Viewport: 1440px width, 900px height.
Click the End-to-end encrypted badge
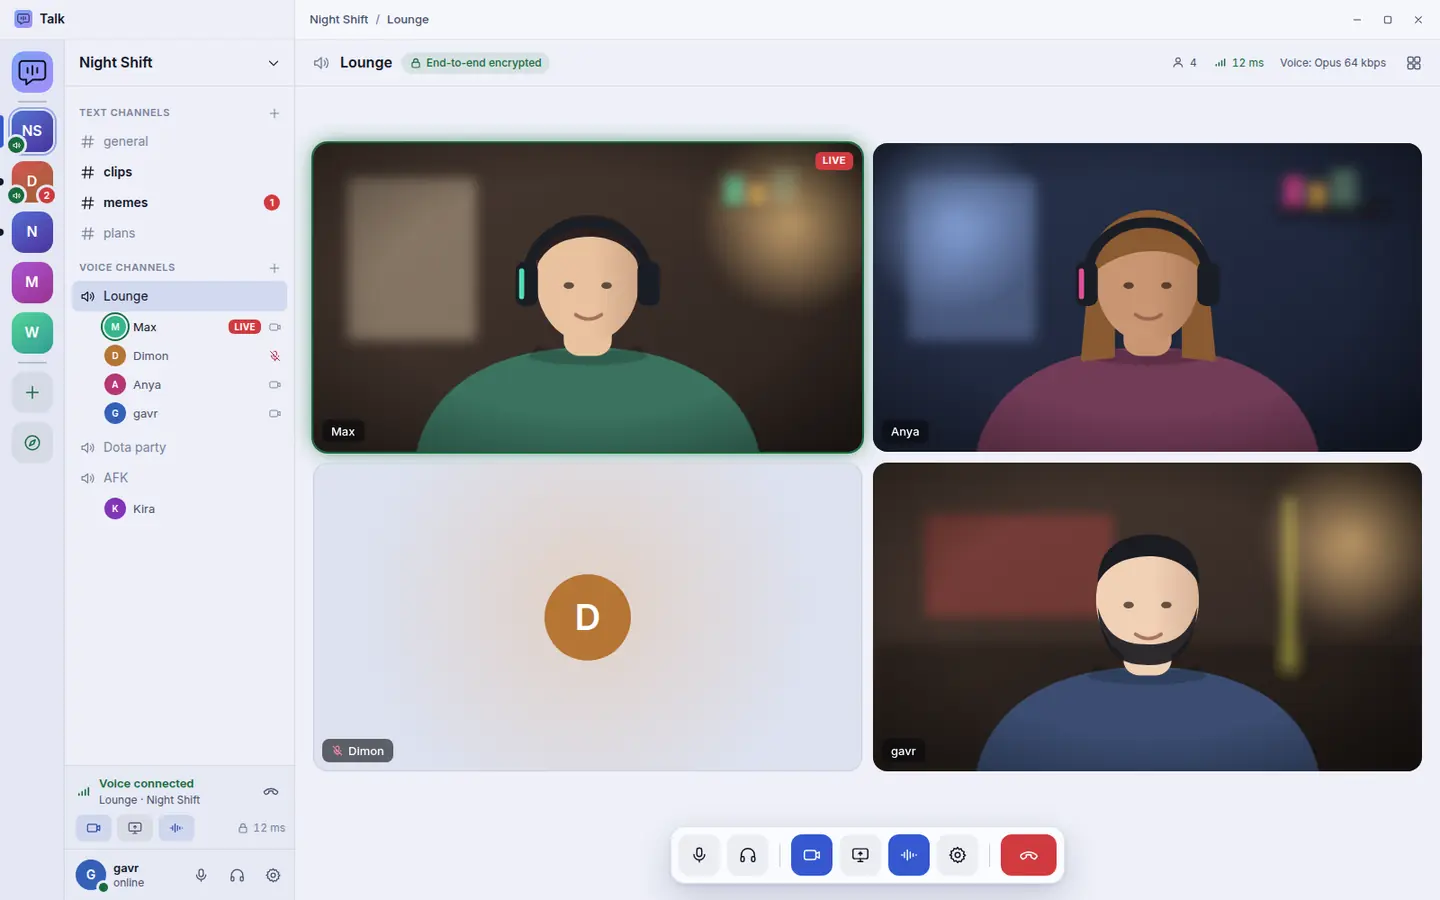point(476,63)
